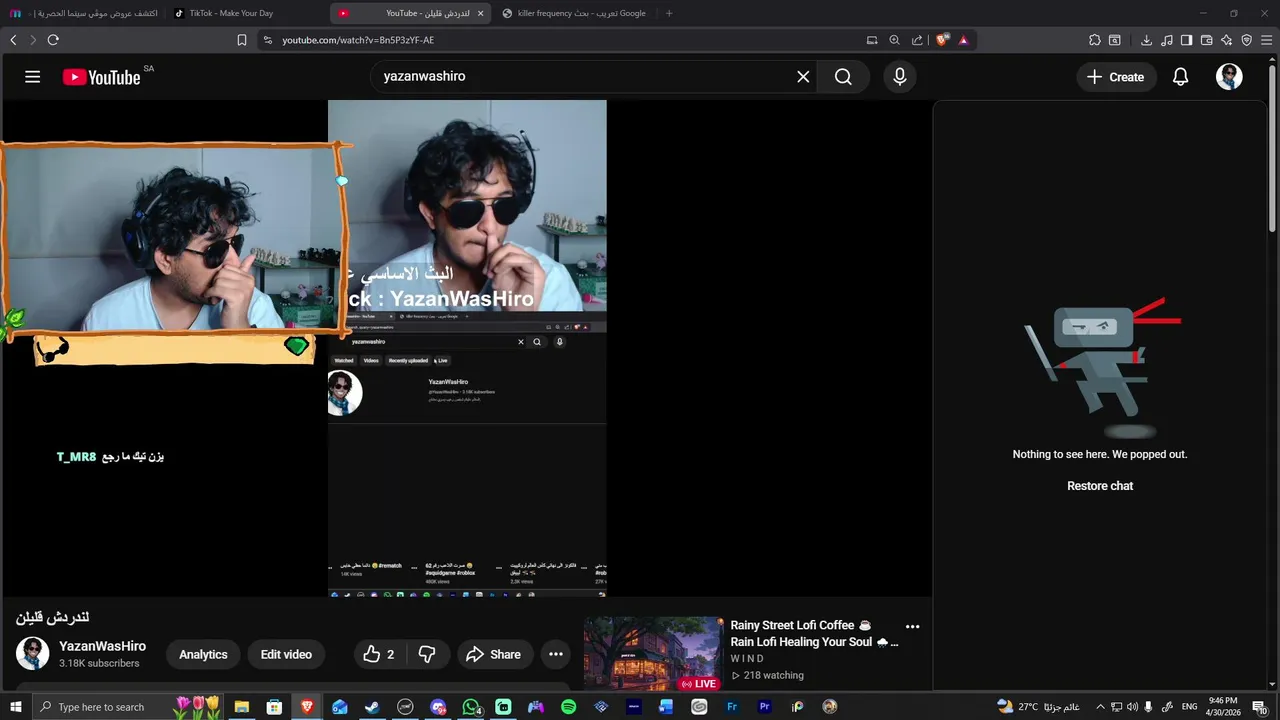Image resolution: width=1280 pixels, height=720 pixels.
Task: Open options for Rainy Street Lofi video
Action: click(x=912, y=627)
